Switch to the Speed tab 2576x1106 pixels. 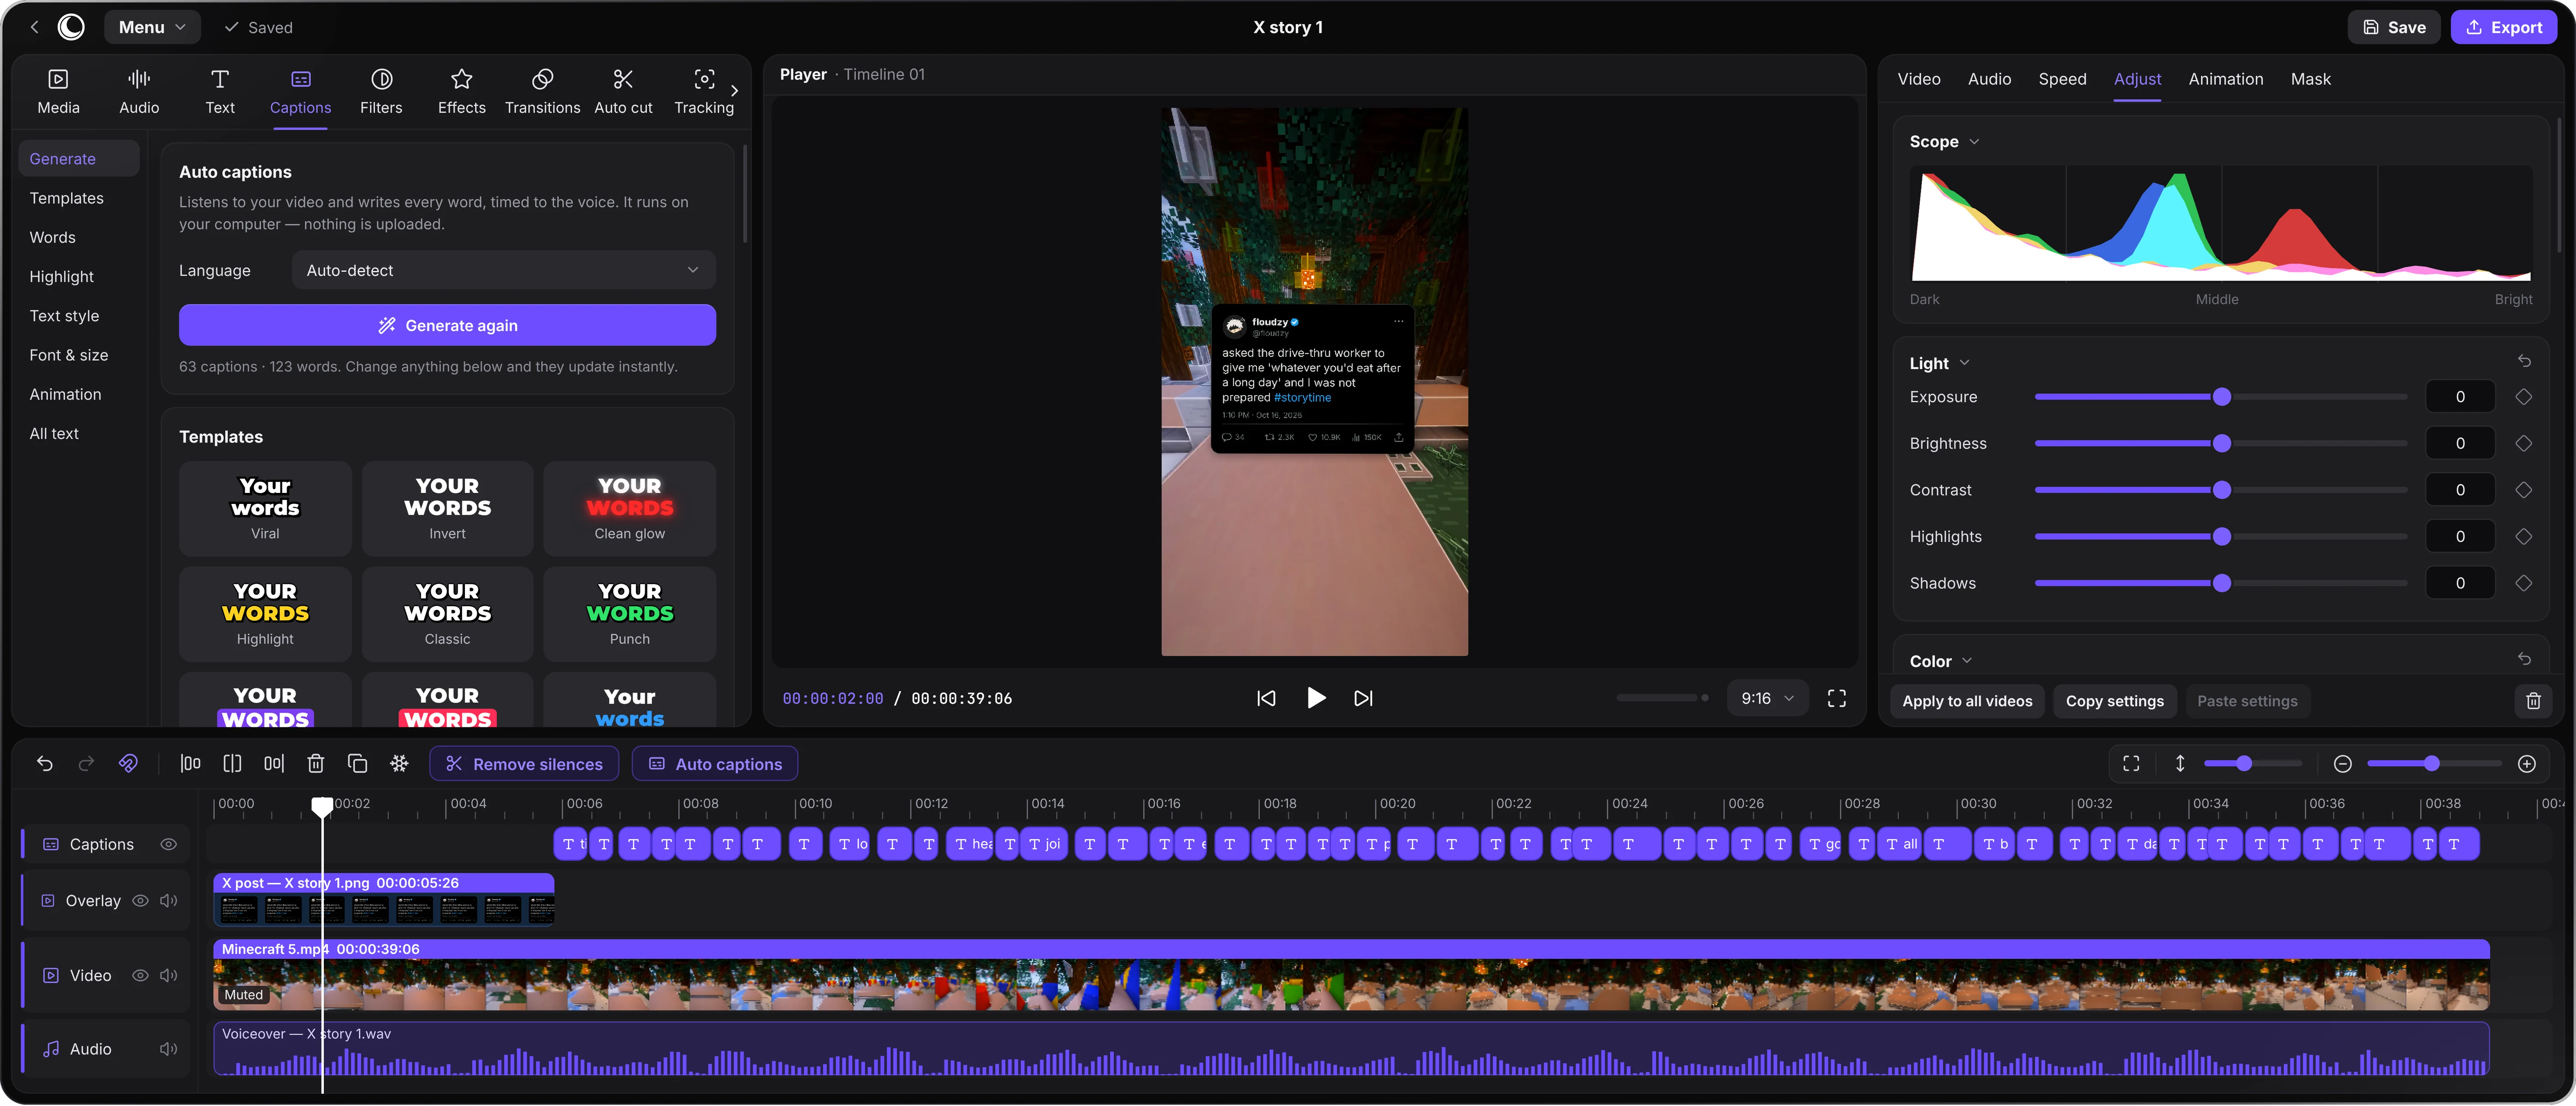click(x=2062, y=79)
